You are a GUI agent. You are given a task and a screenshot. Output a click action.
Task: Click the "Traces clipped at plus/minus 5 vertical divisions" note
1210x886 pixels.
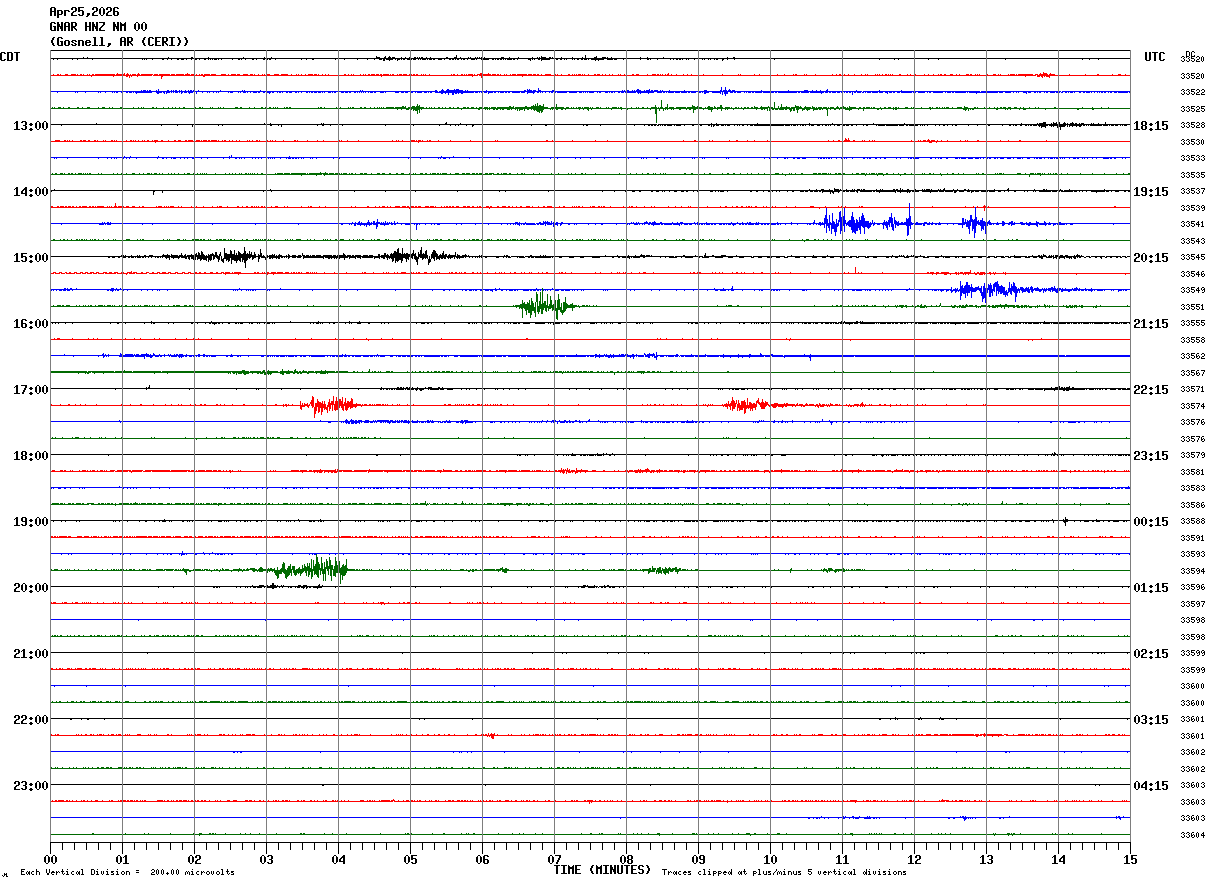coord(784,873)
